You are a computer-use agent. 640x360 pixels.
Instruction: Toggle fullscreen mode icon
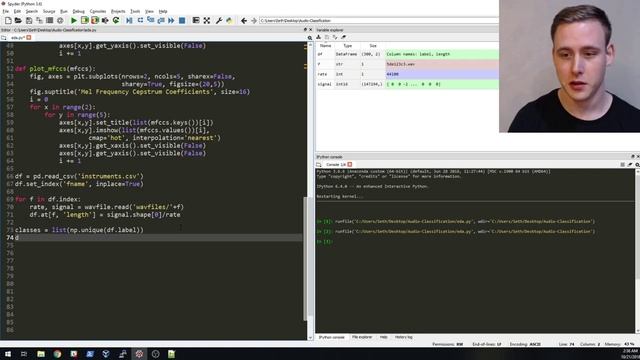[207, 20]
